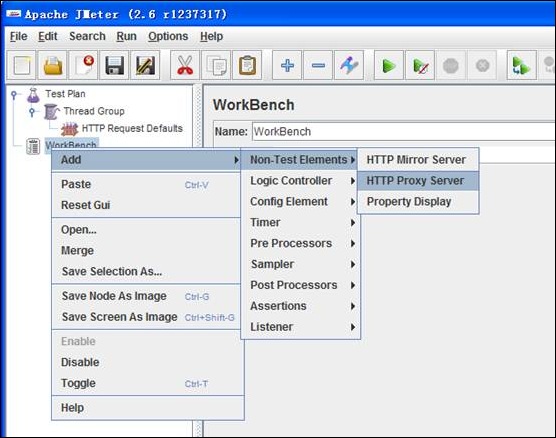556x438 pixels.
Task: Click the Copy toolbar icon
Action: pyautogui.click(x=216, y=65)
